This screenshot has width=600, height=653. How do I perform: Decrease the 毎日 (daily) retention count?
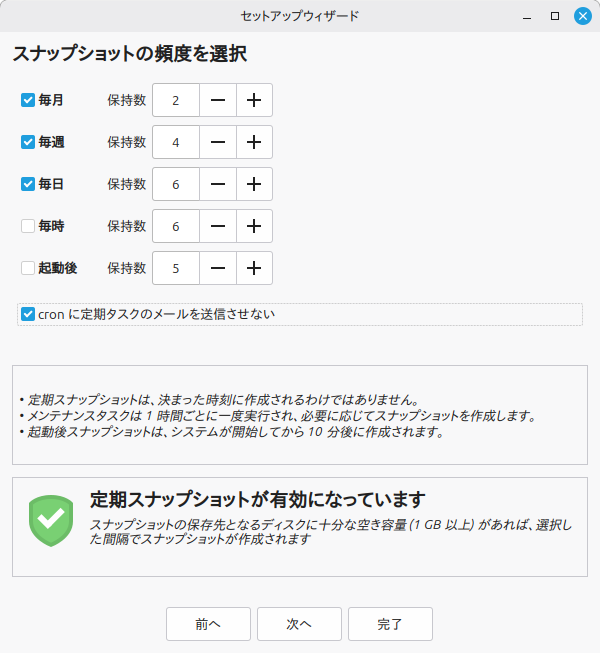coord(218,184)
